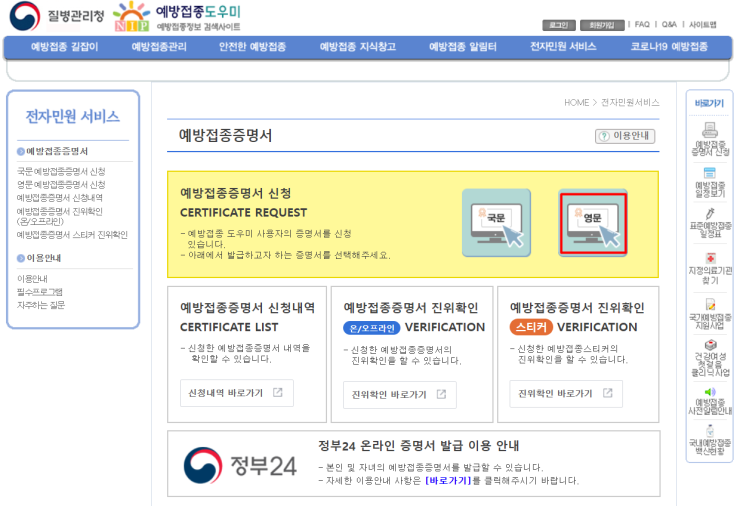Click the 예방접종증명서 sidebar section heading
Image resolution: width=743 pixels, height=506 pixels.
57,152
